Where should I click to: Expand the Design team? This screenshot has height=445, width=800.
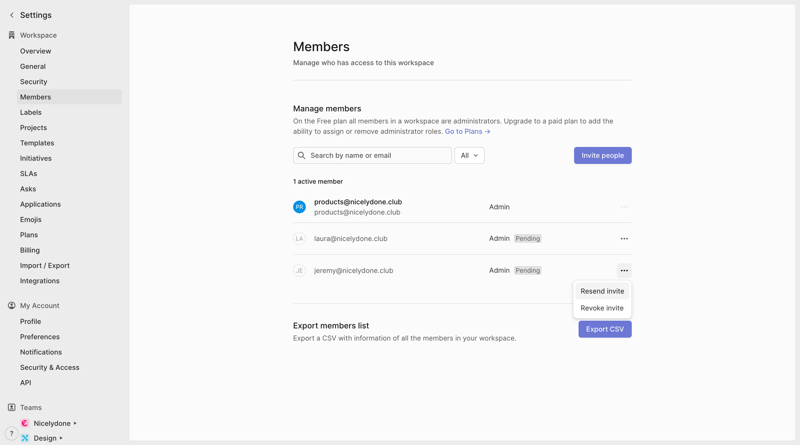point(61,438)
